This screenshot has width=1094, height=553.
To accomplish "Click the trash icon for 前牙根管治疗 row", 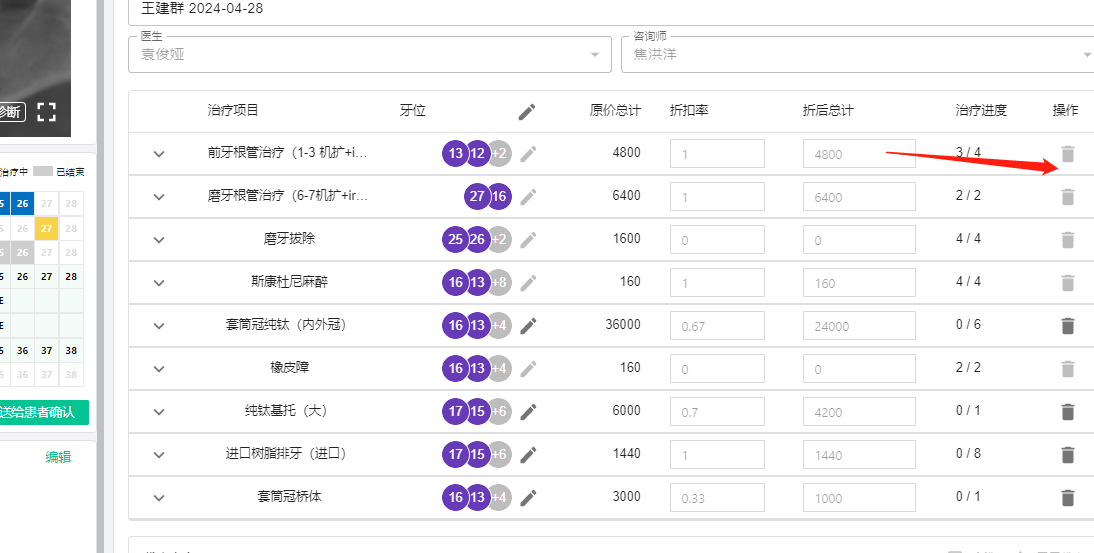I will coord(1067,154).
